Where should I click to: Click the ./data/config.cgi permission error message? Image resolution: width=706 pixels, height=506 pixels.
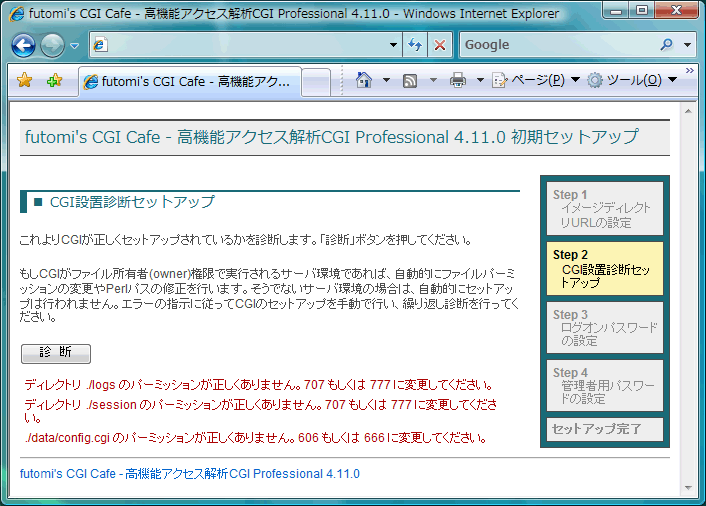(x=256, y=438)
